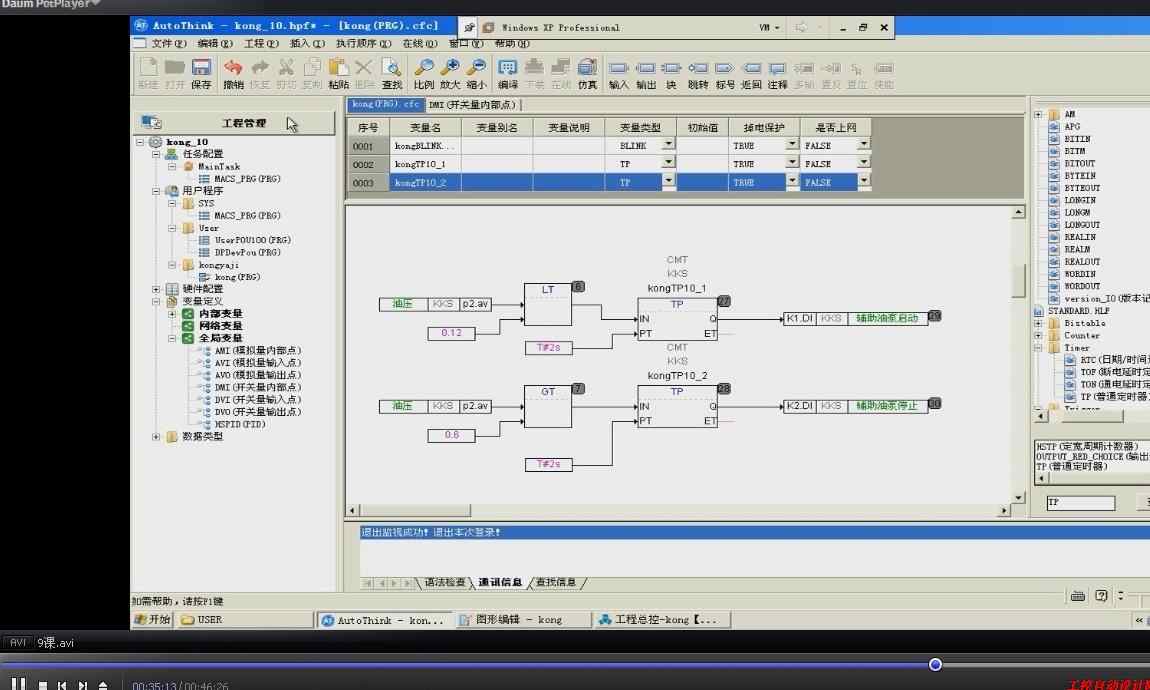
Task: Expand the 数据类型 tree node
Action: click(x=155, y=436)
